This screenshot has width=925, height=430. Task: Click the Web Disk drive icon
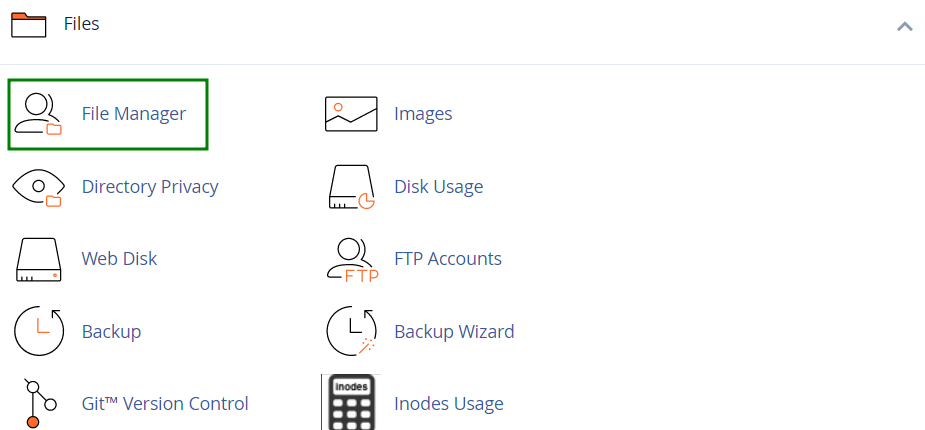(38, 259)
